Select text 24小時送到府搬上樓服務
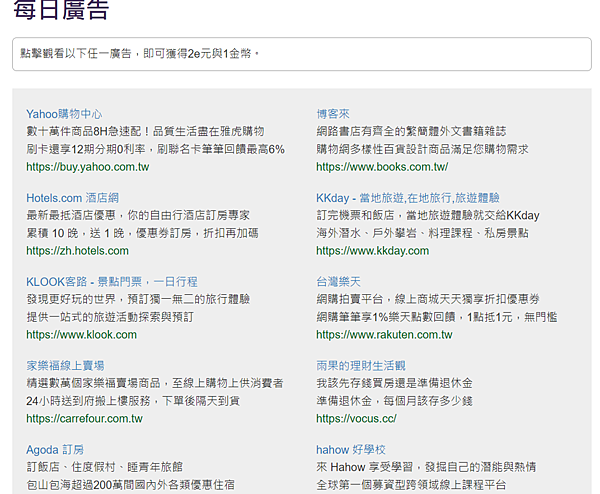Screen dimensions: 600x494 pos(88,401)
